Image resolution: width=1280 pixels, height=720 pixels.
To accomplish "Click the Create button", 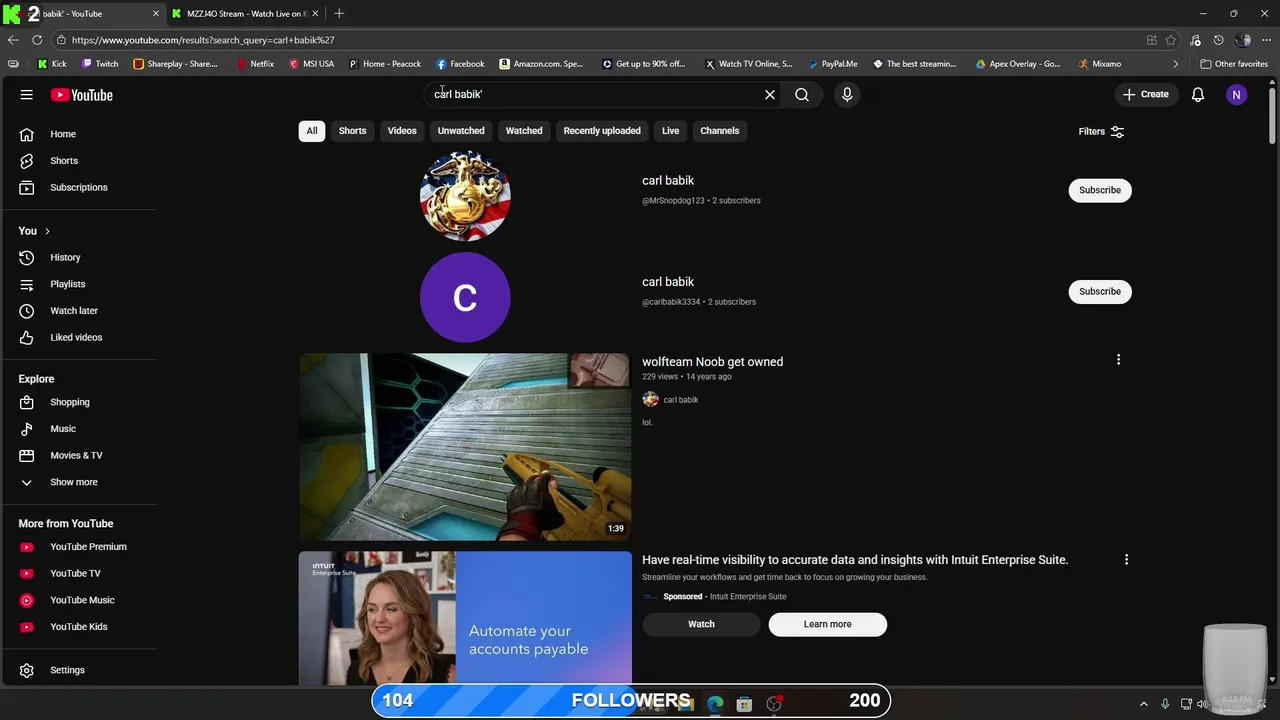I will coord(1145,95).
